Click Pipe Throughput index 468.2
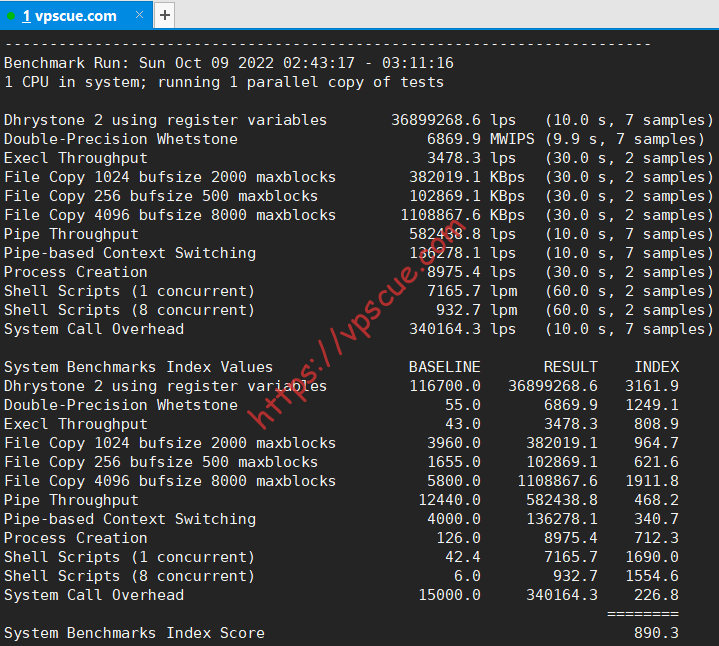The height and width of the screenshot is (646, 719). click(656, 500)
